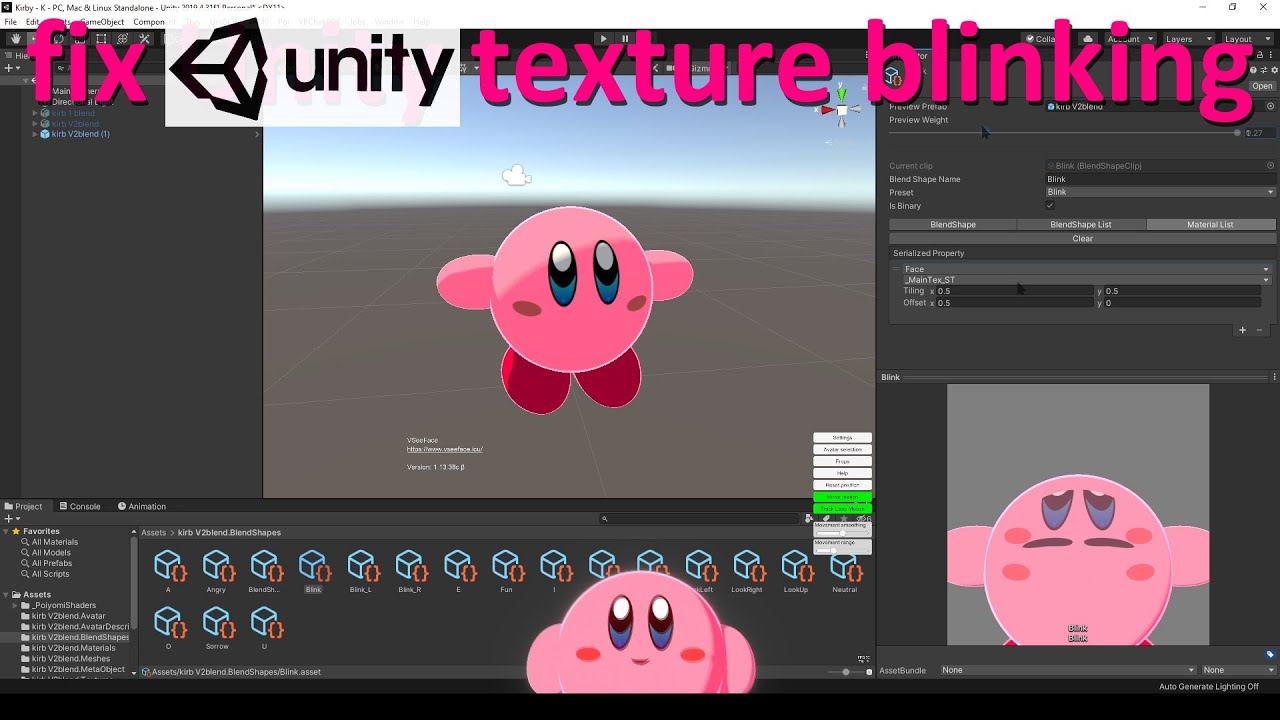Open the Preset Blink dropdown

click(x=1161, y=192)
